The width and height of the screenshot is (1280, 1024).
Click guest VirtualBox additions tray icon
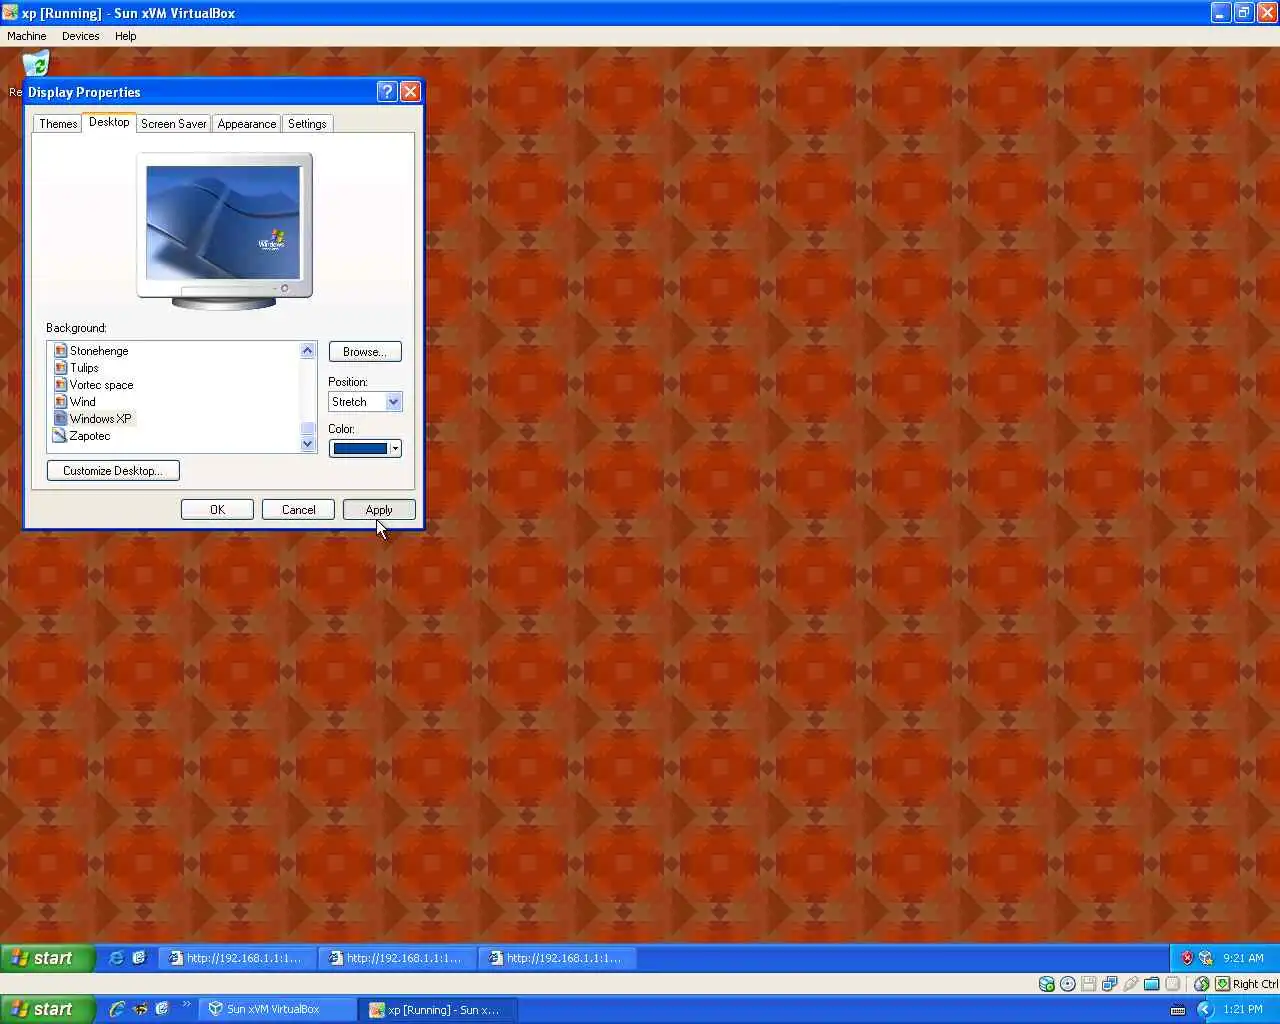[1205, 958]
